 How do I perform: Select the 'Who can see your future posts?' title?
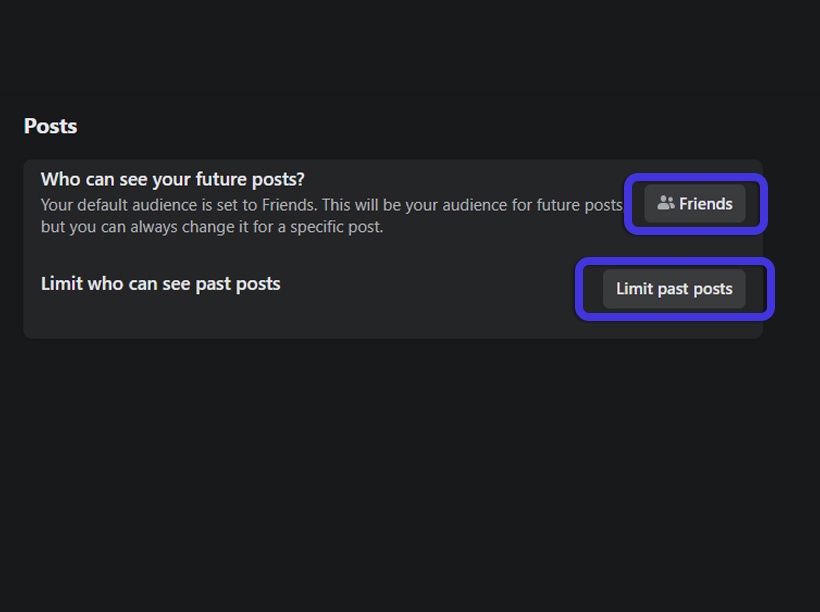[x=172, y=179]
